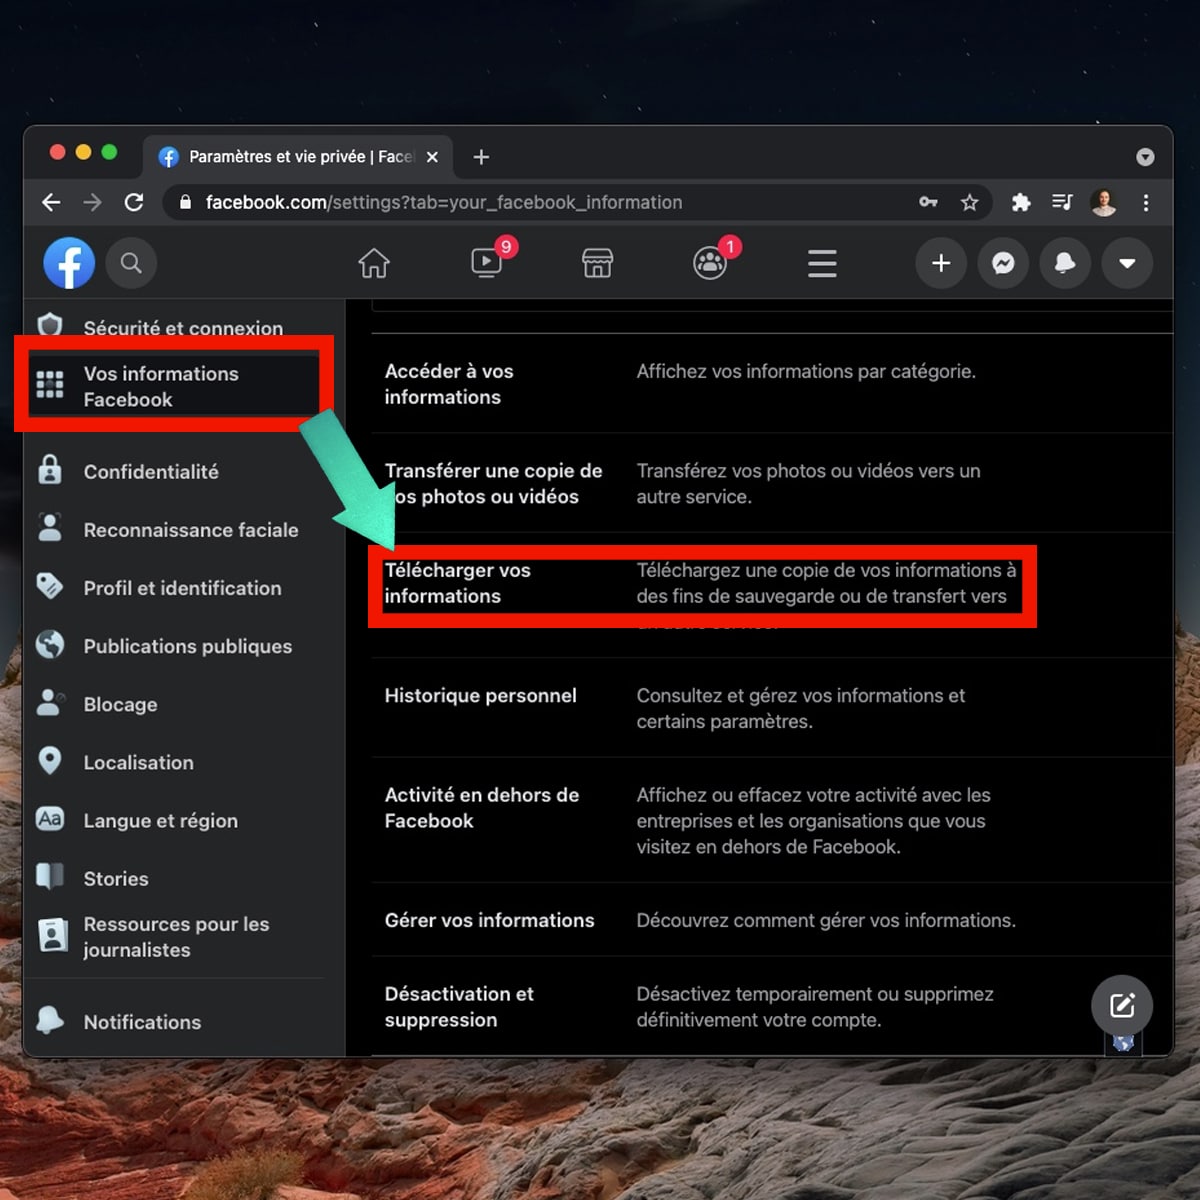
Task: Click the Stories book icon
Action: (50, 876)
